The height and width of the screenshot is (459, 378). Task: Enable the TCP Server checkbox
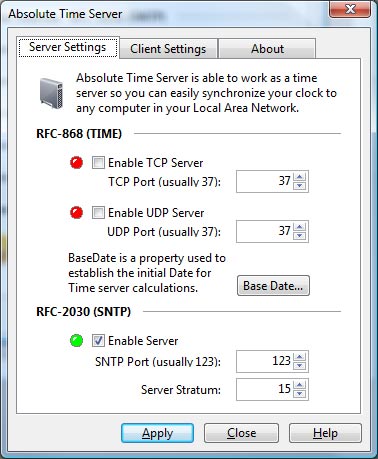pyautogui.click(x=98, y=163)
